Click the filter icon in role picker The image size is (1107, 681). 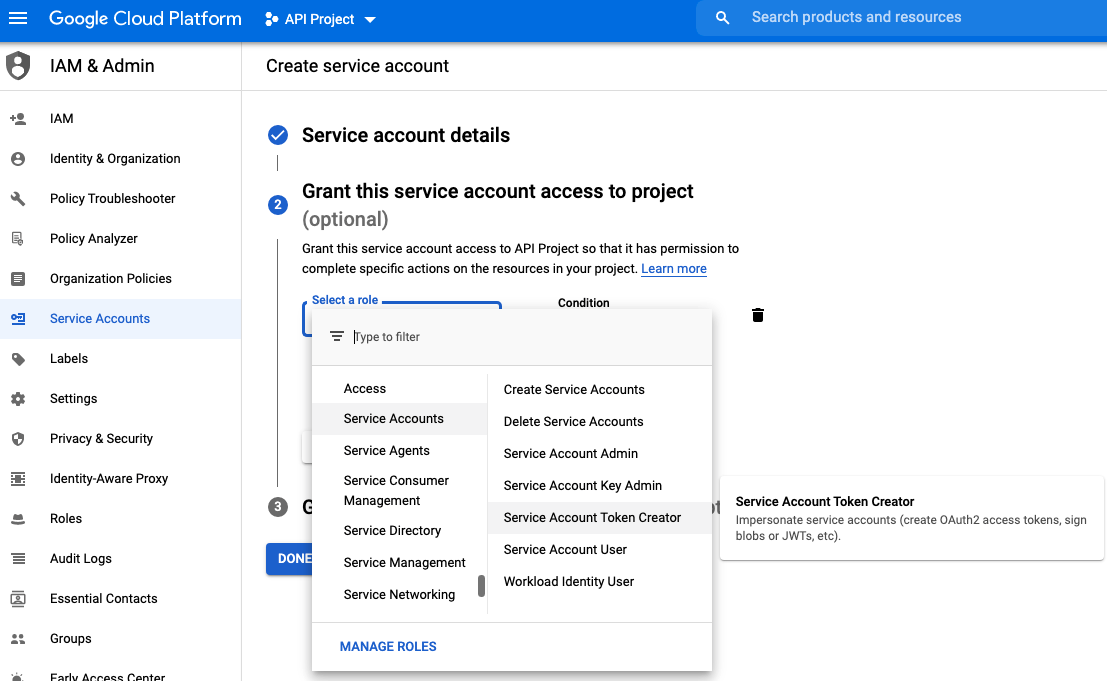337,337
